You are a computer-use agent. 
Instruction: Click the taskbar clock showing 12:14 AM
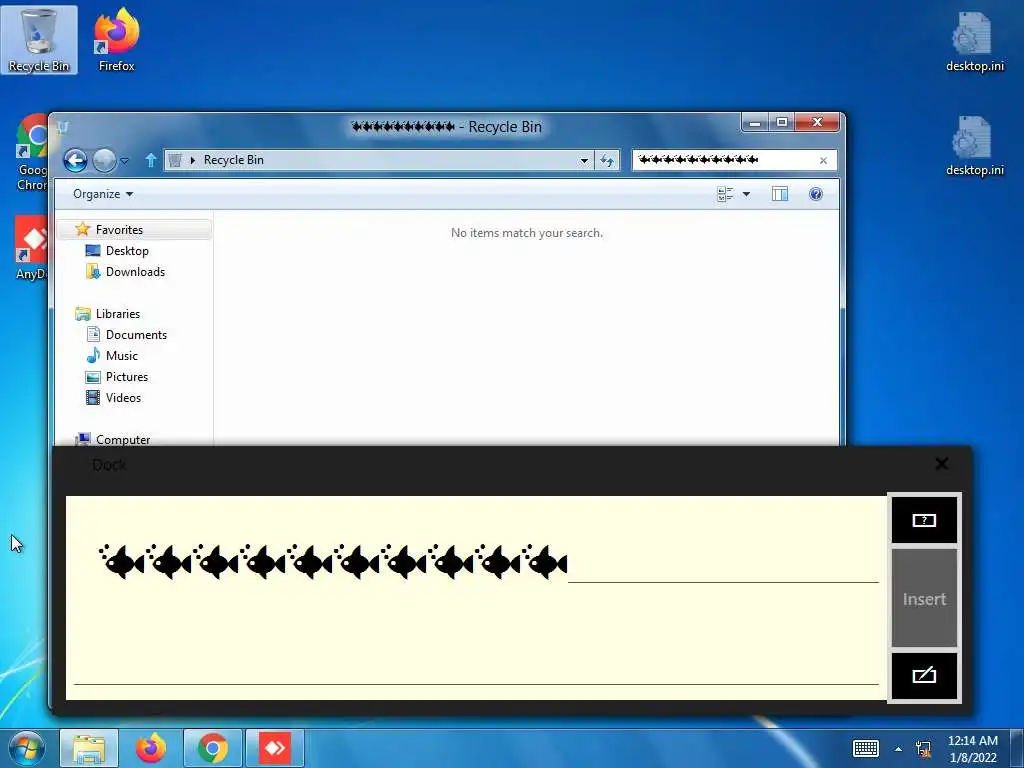pyautogui.click(x=973, y=749)
